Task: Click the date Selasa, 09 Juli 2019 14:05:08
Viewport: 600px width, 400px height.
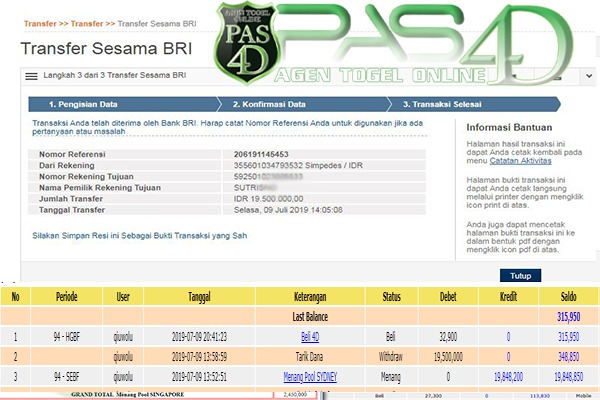Action: pos(288,210)
